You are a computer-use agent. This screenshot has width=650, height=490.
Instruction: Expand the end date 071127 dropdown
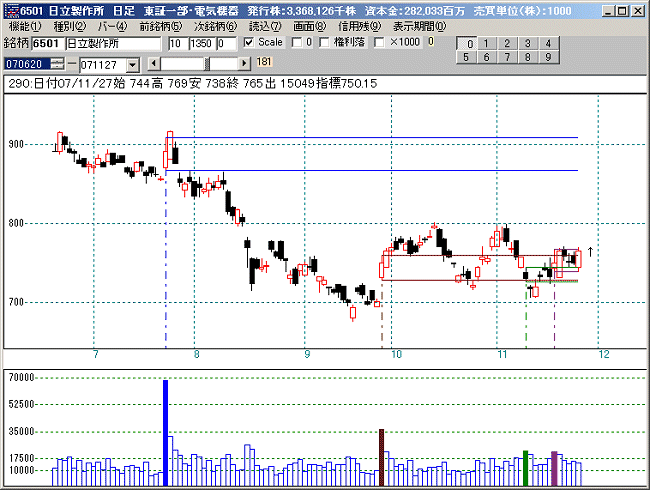pos(134,64)
